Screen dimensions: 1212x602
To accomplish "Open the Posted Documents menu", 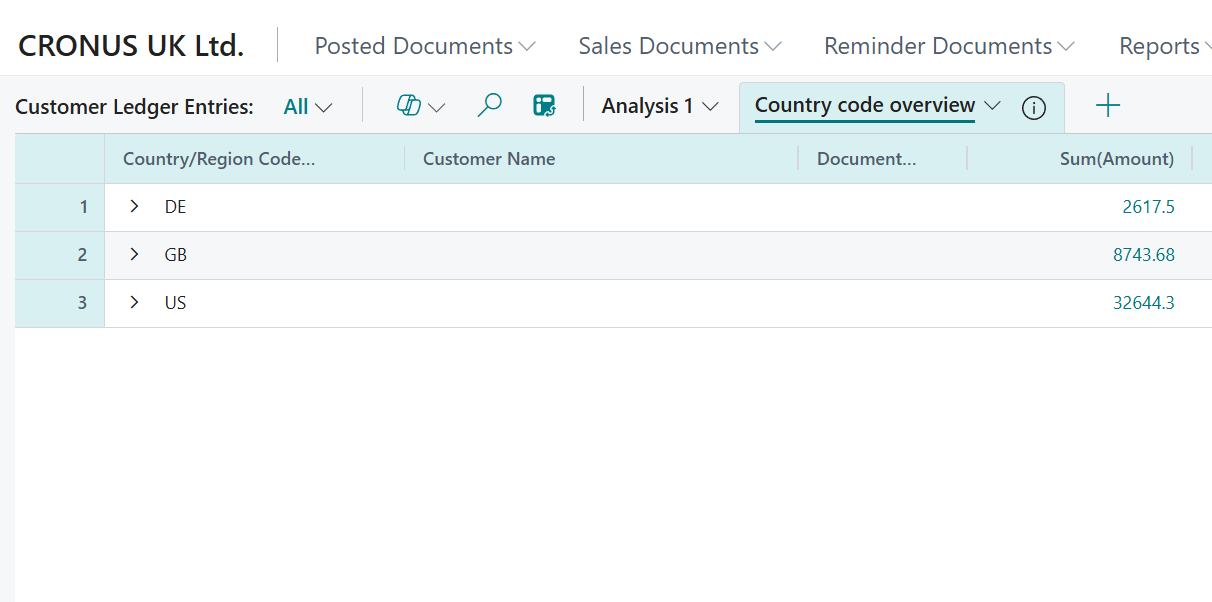I will tap(423, 45).
